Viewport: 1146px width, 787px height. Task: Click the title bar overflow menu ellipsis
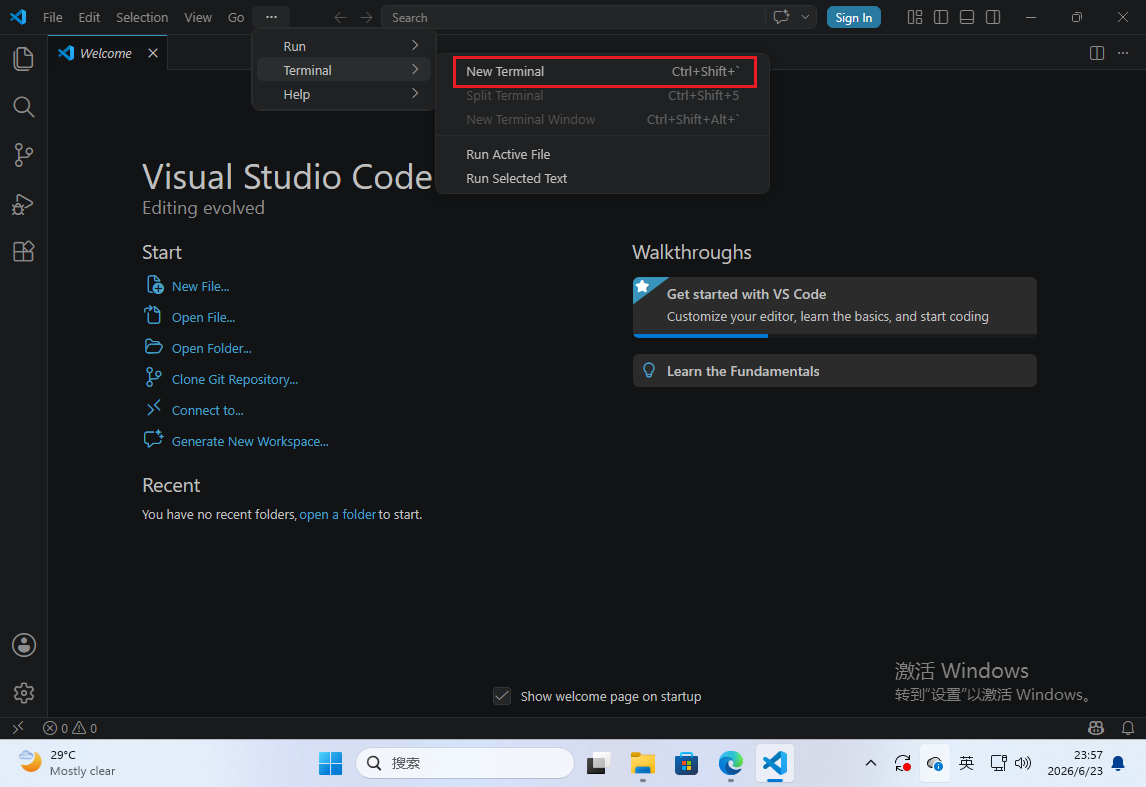click(x=271, y=17)
